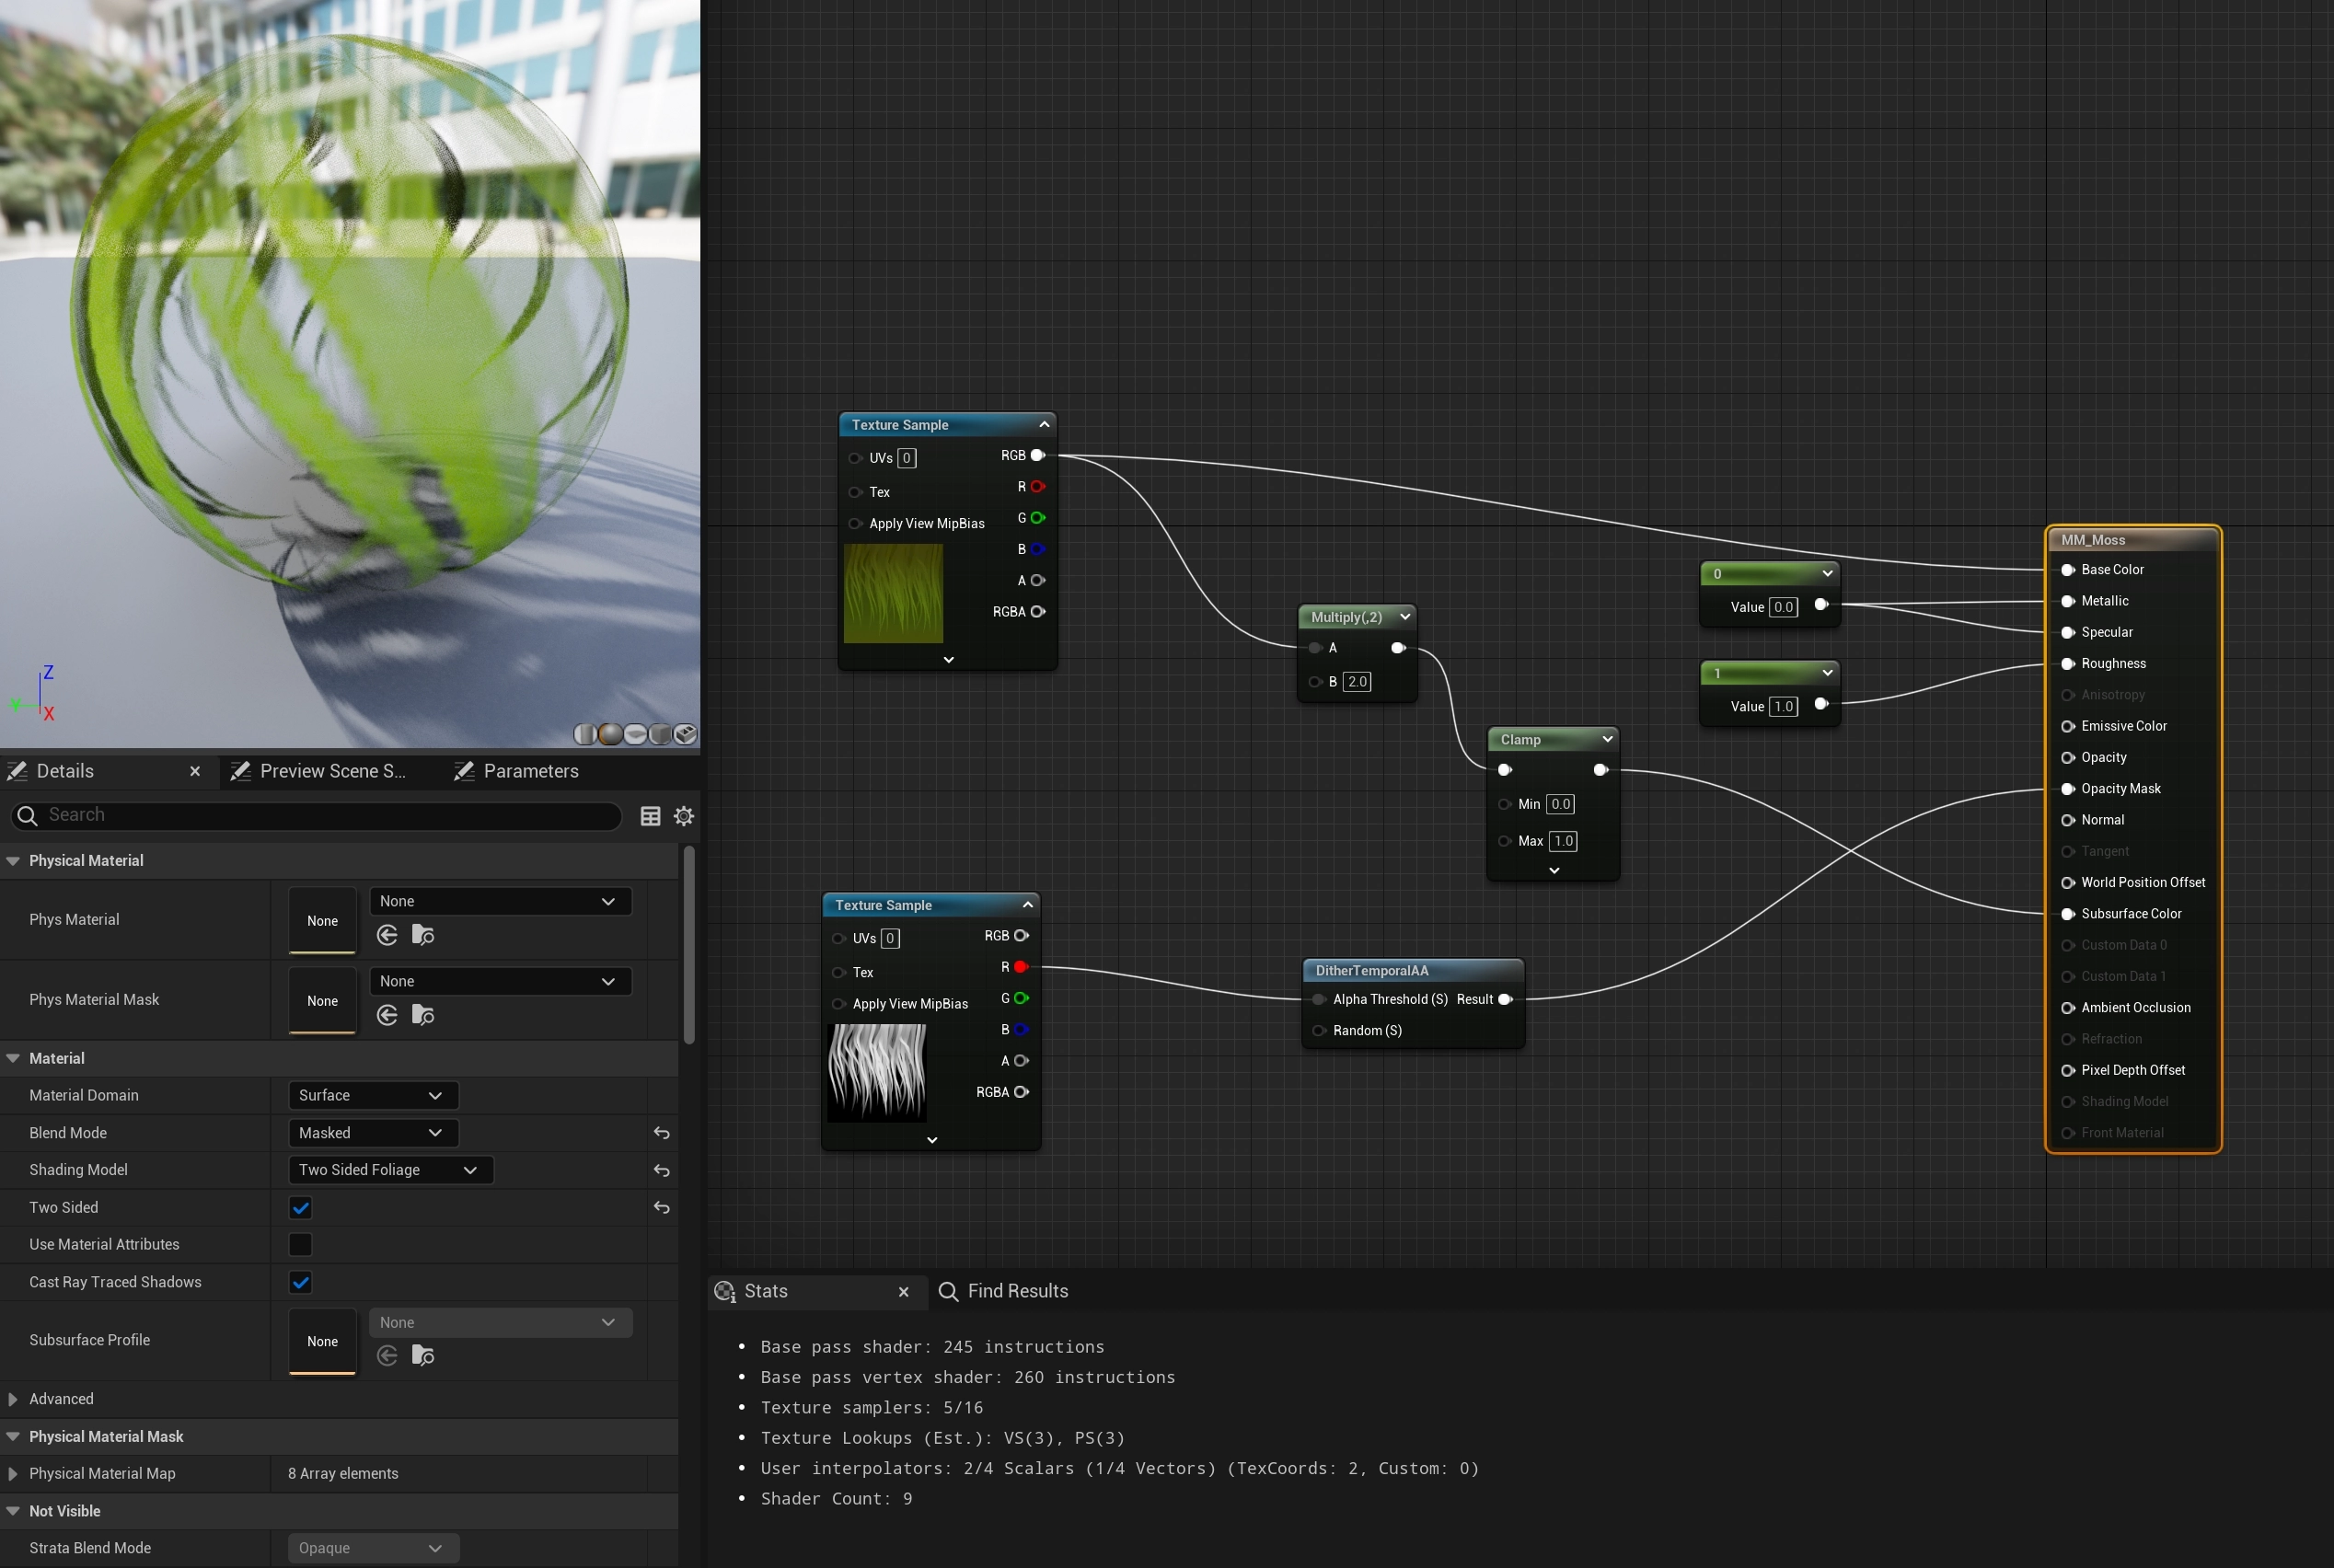Disable Cast Ray Traced Shadows checkbox
2334x1568 pixels.
[300, 1282]
